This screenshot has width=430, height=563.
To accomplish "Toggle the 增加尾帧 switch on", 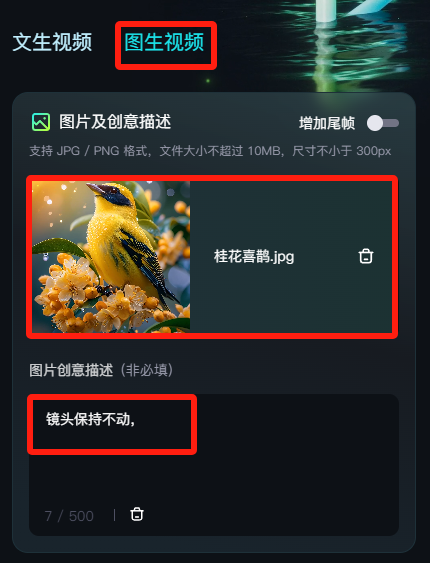I will [x=383, y=123].
